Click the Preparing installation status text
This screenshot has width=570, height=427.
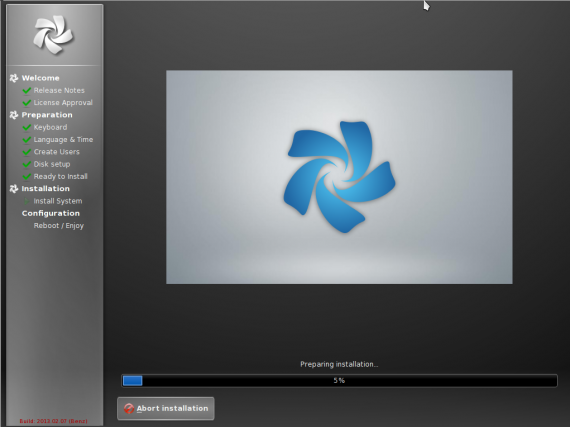[x=339, y=364]
